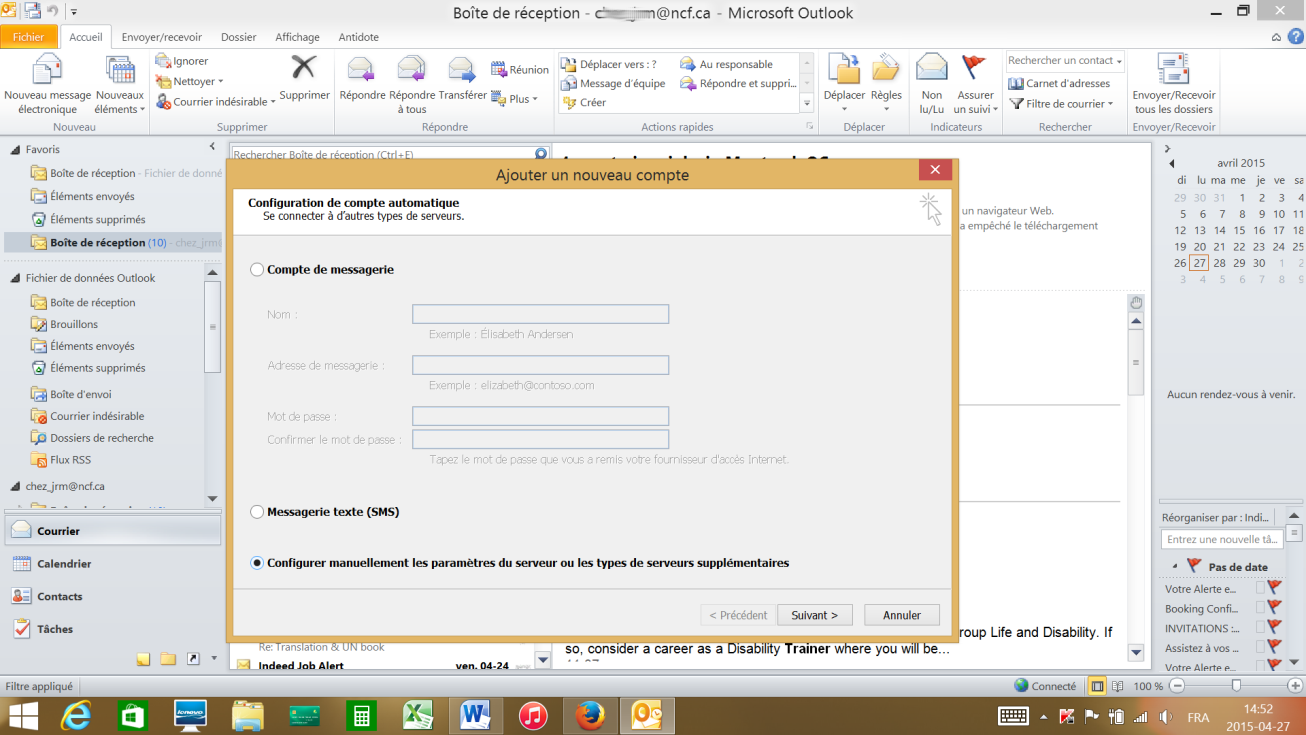This screenshot has height=735, width=1306.
Task: Switch to the Dossier tab
Action: click(239, 37)
